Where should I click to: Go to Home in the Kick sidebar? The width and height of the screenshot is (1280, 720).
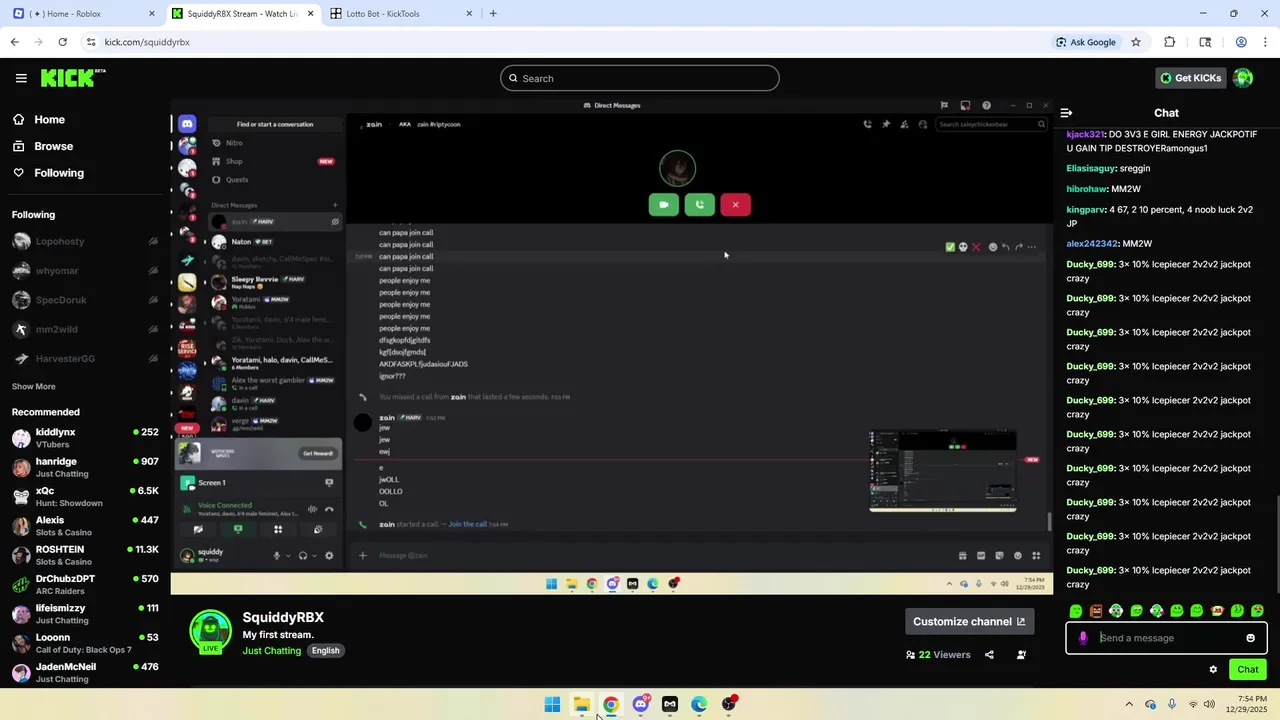(x=40, y=120)
